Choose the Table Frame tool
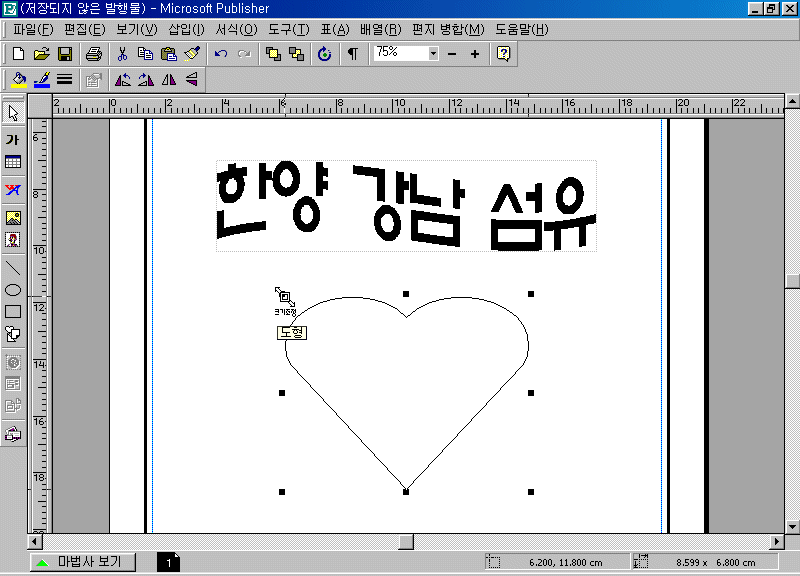The height and width of the screenshot is (576, 800). click(x=13, y=162)
